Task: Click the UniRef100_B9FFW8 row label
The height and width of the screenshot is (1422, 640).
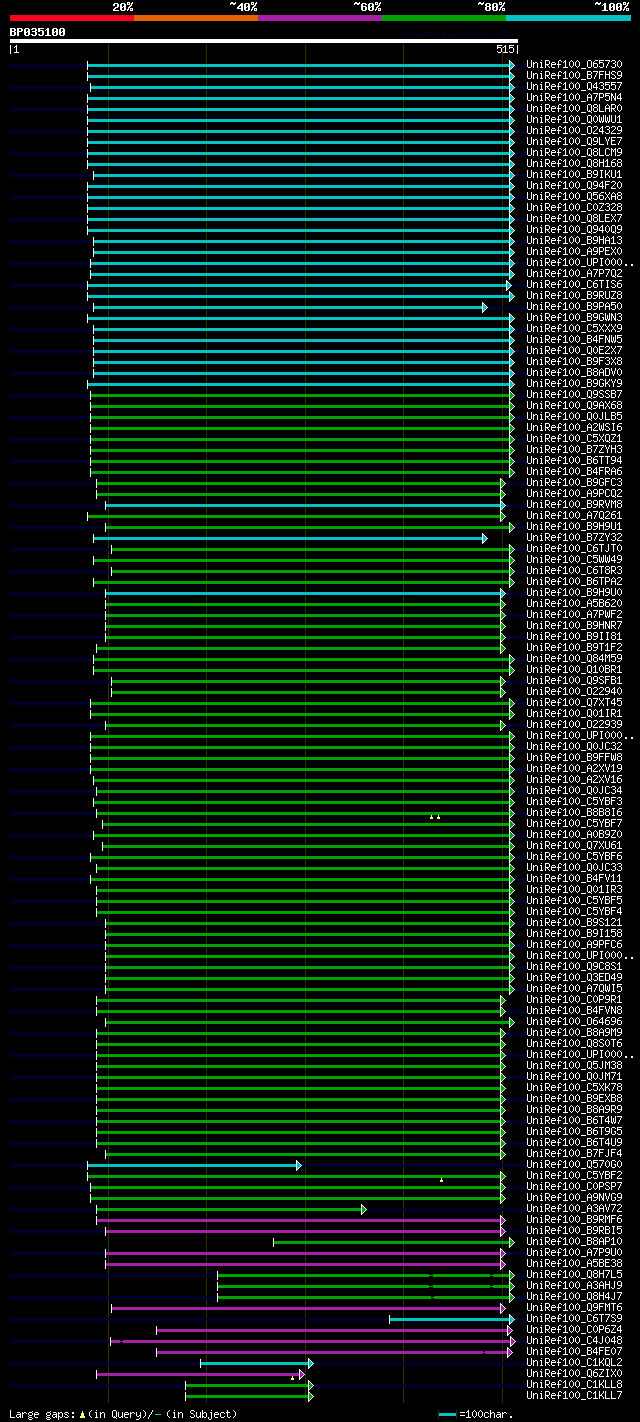Action: pyautogui.click(x=574, y=758)
